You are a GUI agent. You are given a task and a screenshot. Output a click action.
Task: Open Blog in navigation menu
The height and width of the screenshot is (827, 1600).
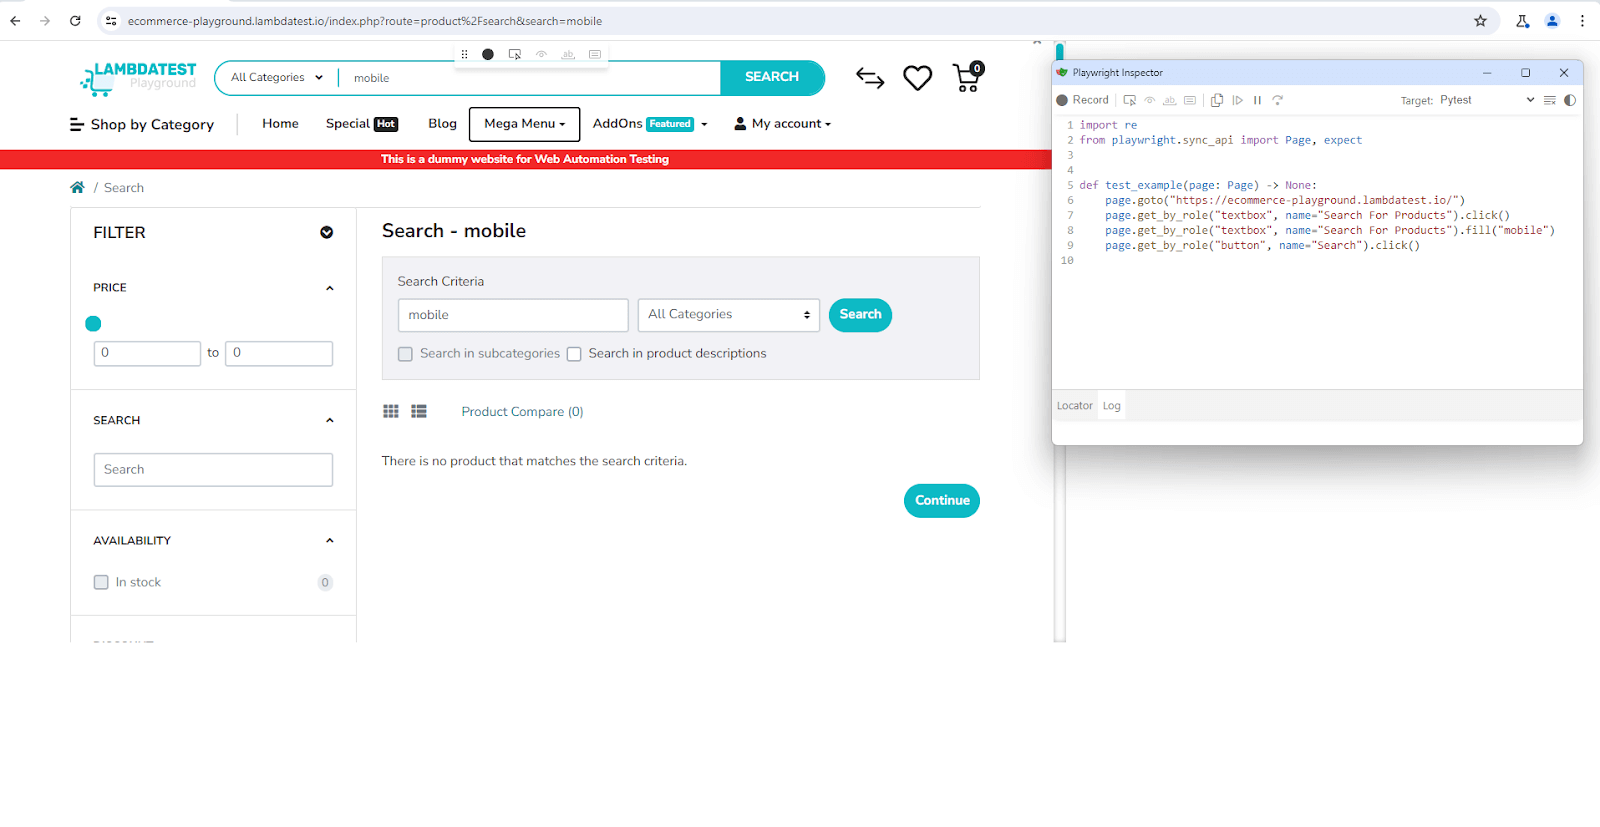coord(442,124)
